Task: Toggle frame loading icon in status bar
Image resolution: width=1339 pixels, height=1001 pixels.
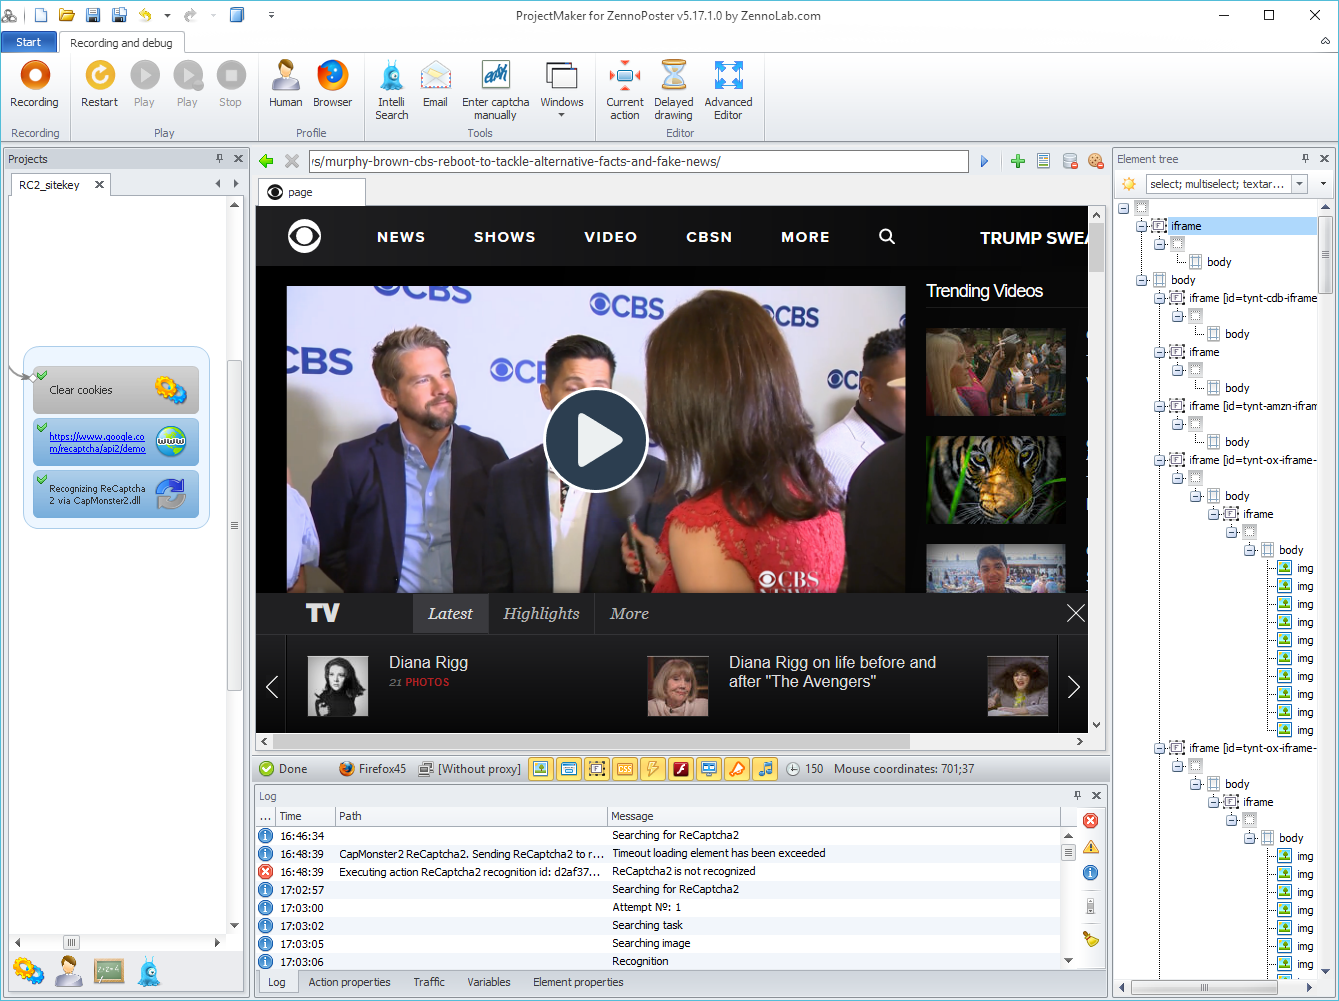Action: tap(596, 769)
